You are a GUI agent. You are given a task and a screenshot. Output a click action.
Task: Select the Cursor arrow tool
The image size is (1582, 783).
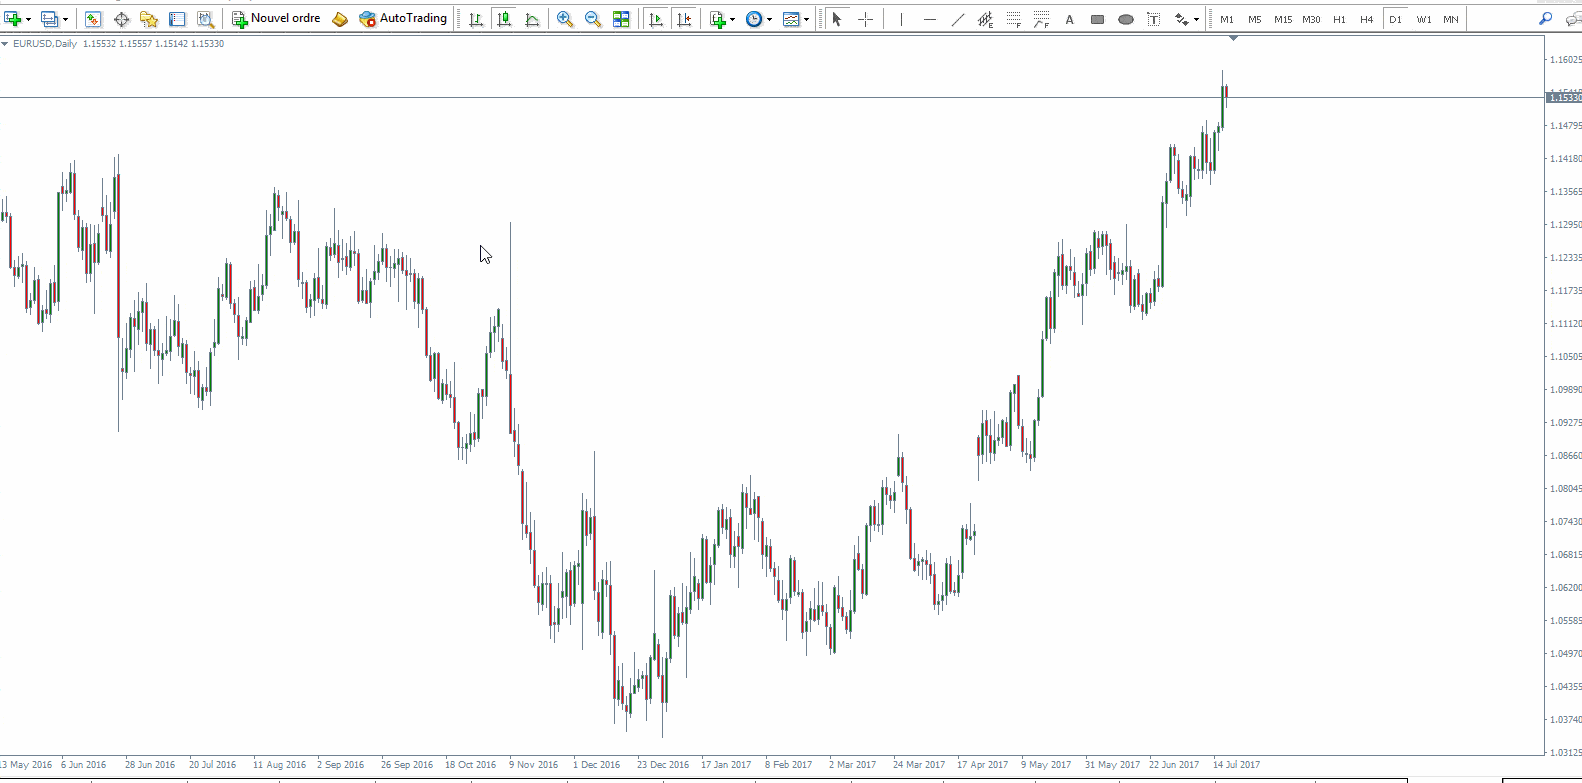pyautogui.click(x=837, y=19)
